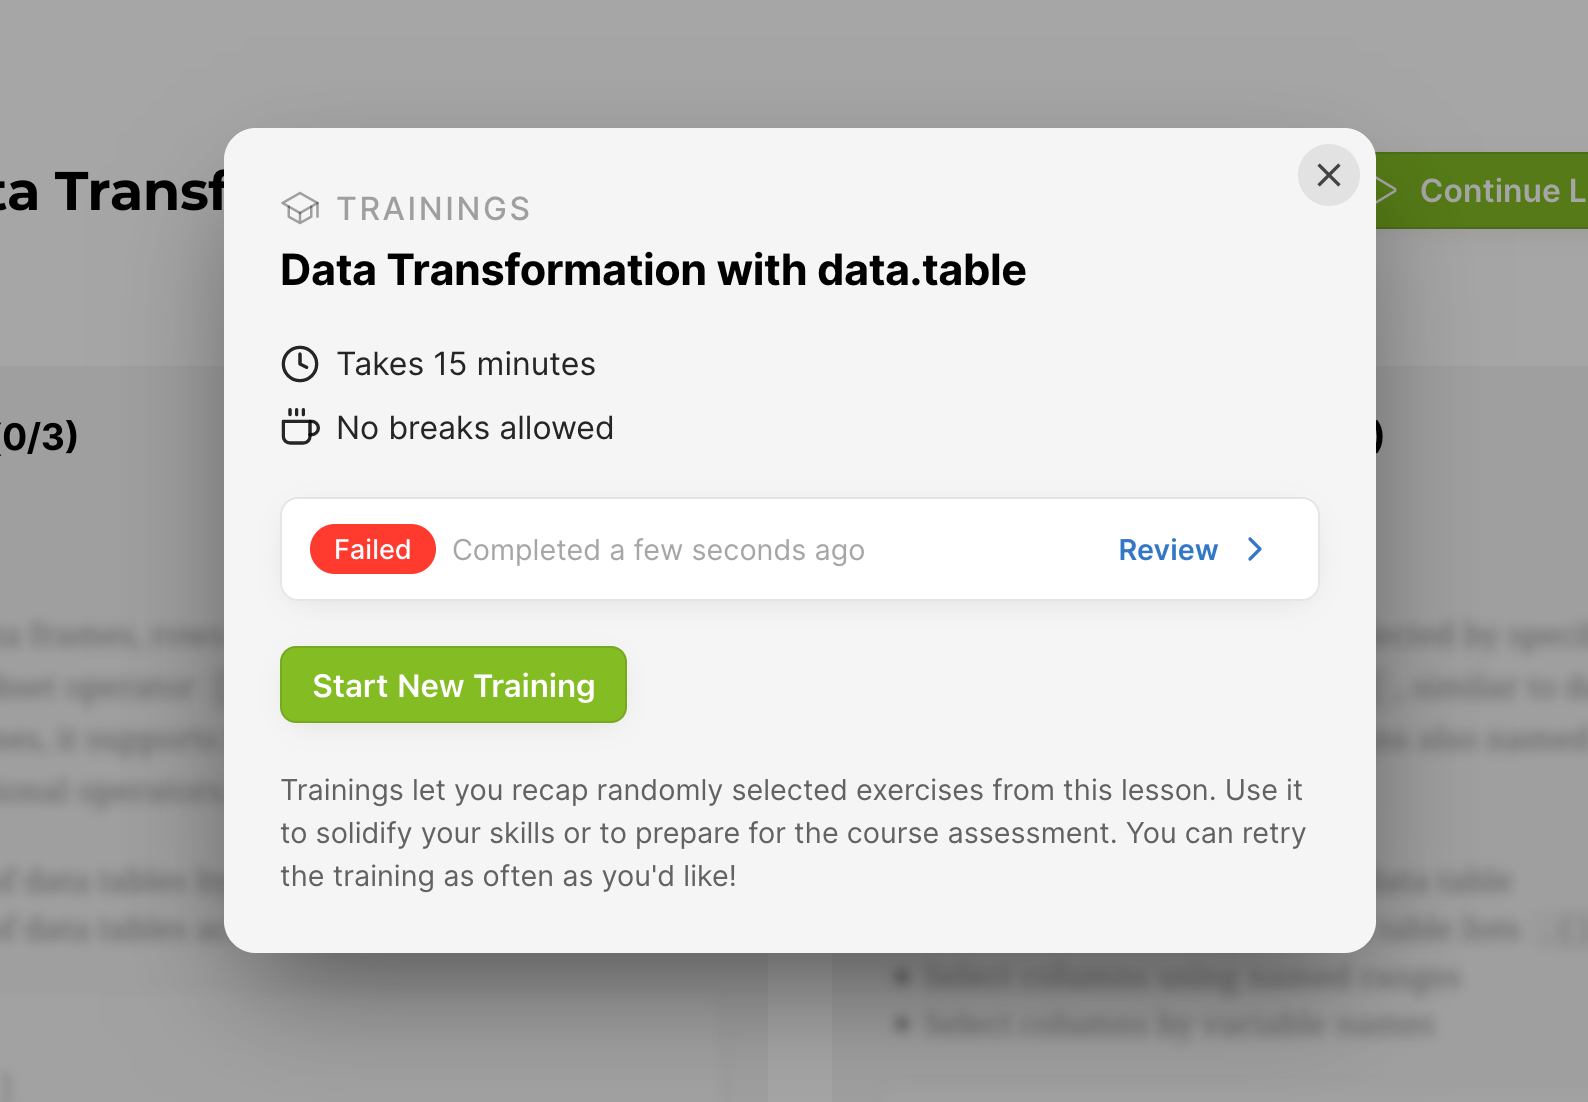This screenshot has width=1588, height=1102.
Task: Click the No breaks allowed text
Action: pyautogui.click(x=475, y=428)
